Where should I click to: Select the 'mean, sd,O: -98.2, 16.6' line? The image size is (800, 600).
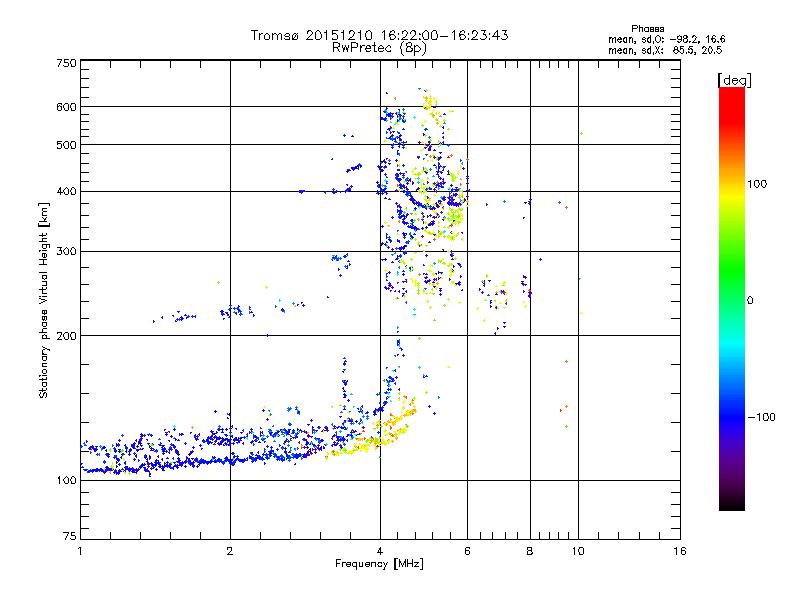666,39
